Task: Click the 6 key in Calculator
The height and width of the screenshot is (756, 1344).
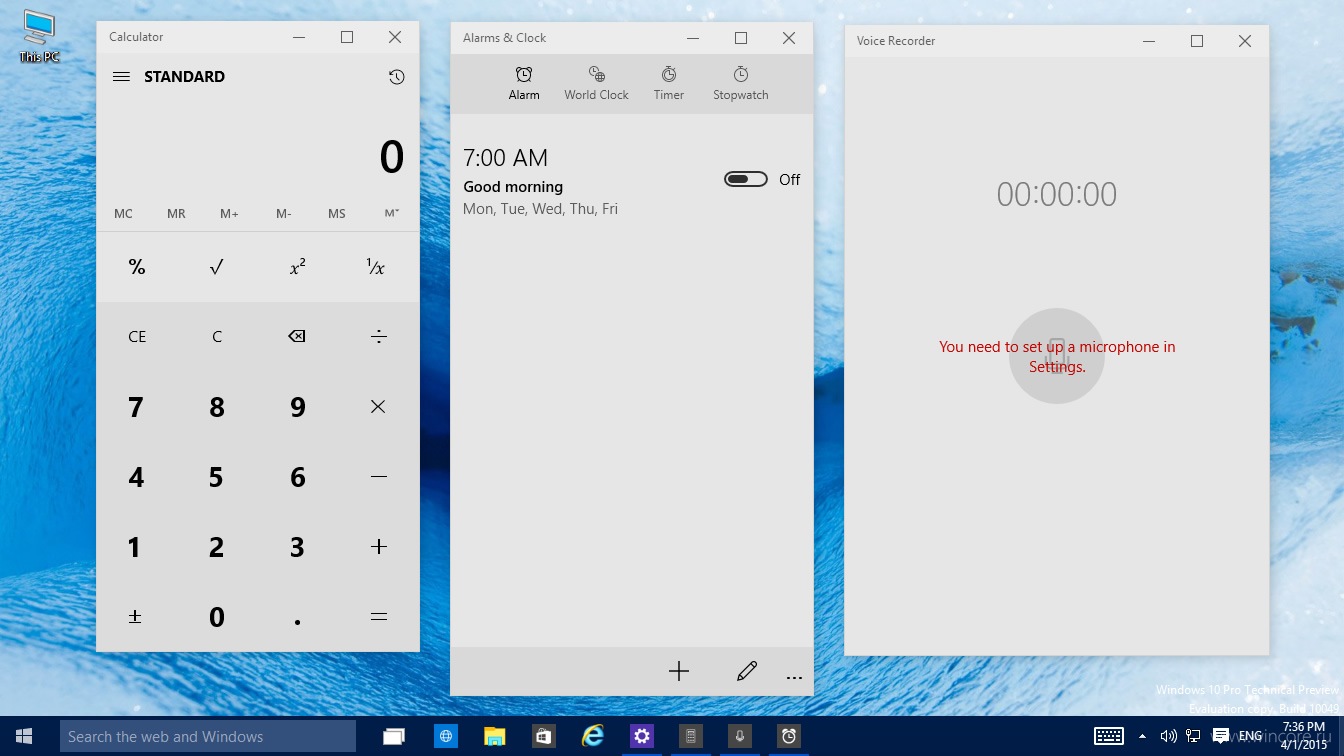Action: 297,477
